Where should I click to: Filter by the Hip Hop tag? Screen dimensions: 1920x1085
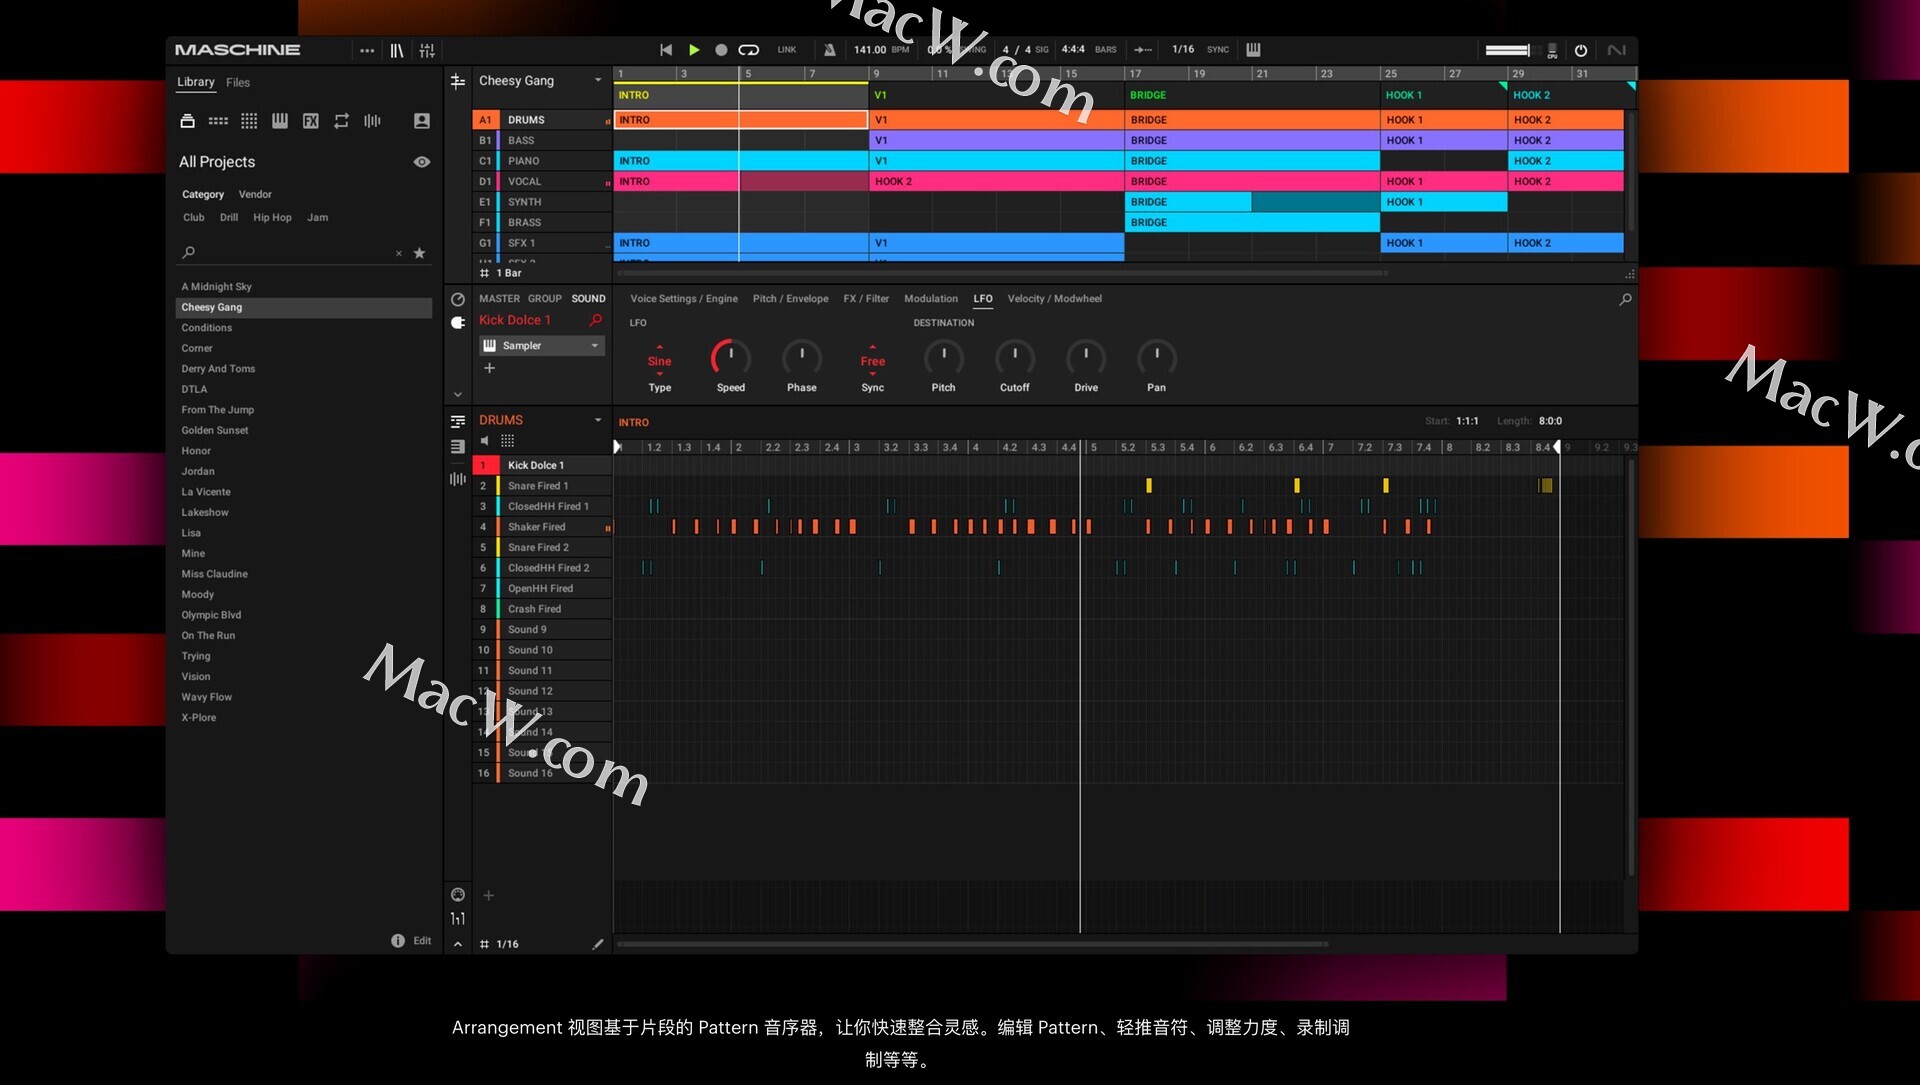click(x=272, y=217)
